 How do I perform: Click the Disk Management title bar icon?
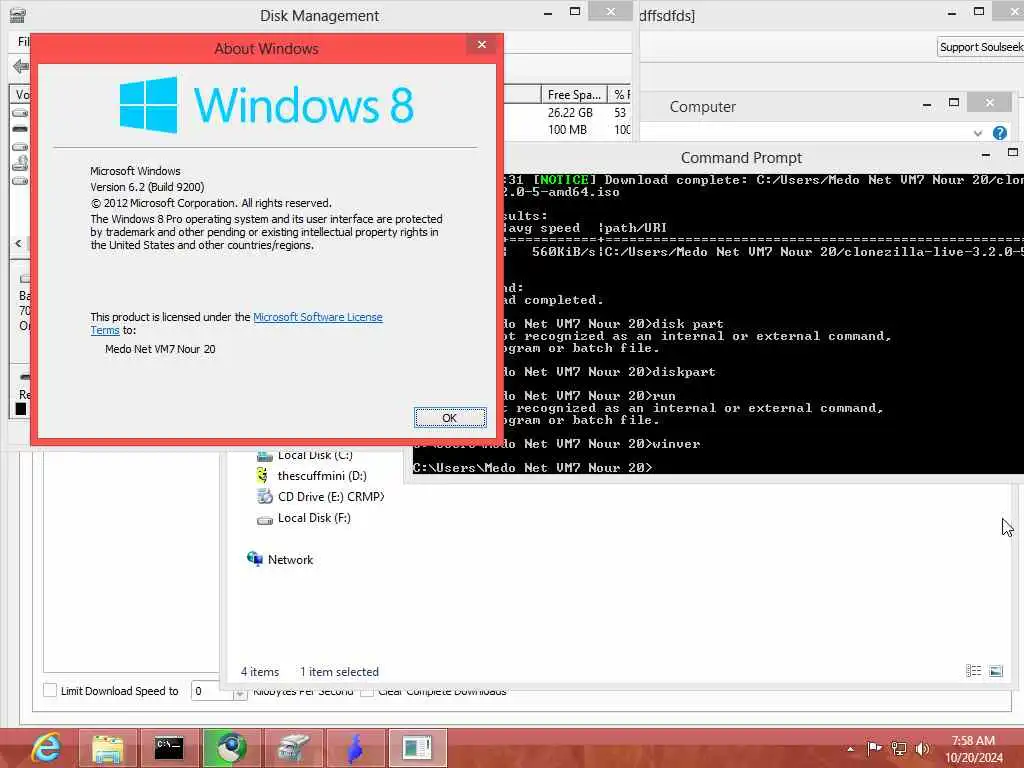click(18, 14)
